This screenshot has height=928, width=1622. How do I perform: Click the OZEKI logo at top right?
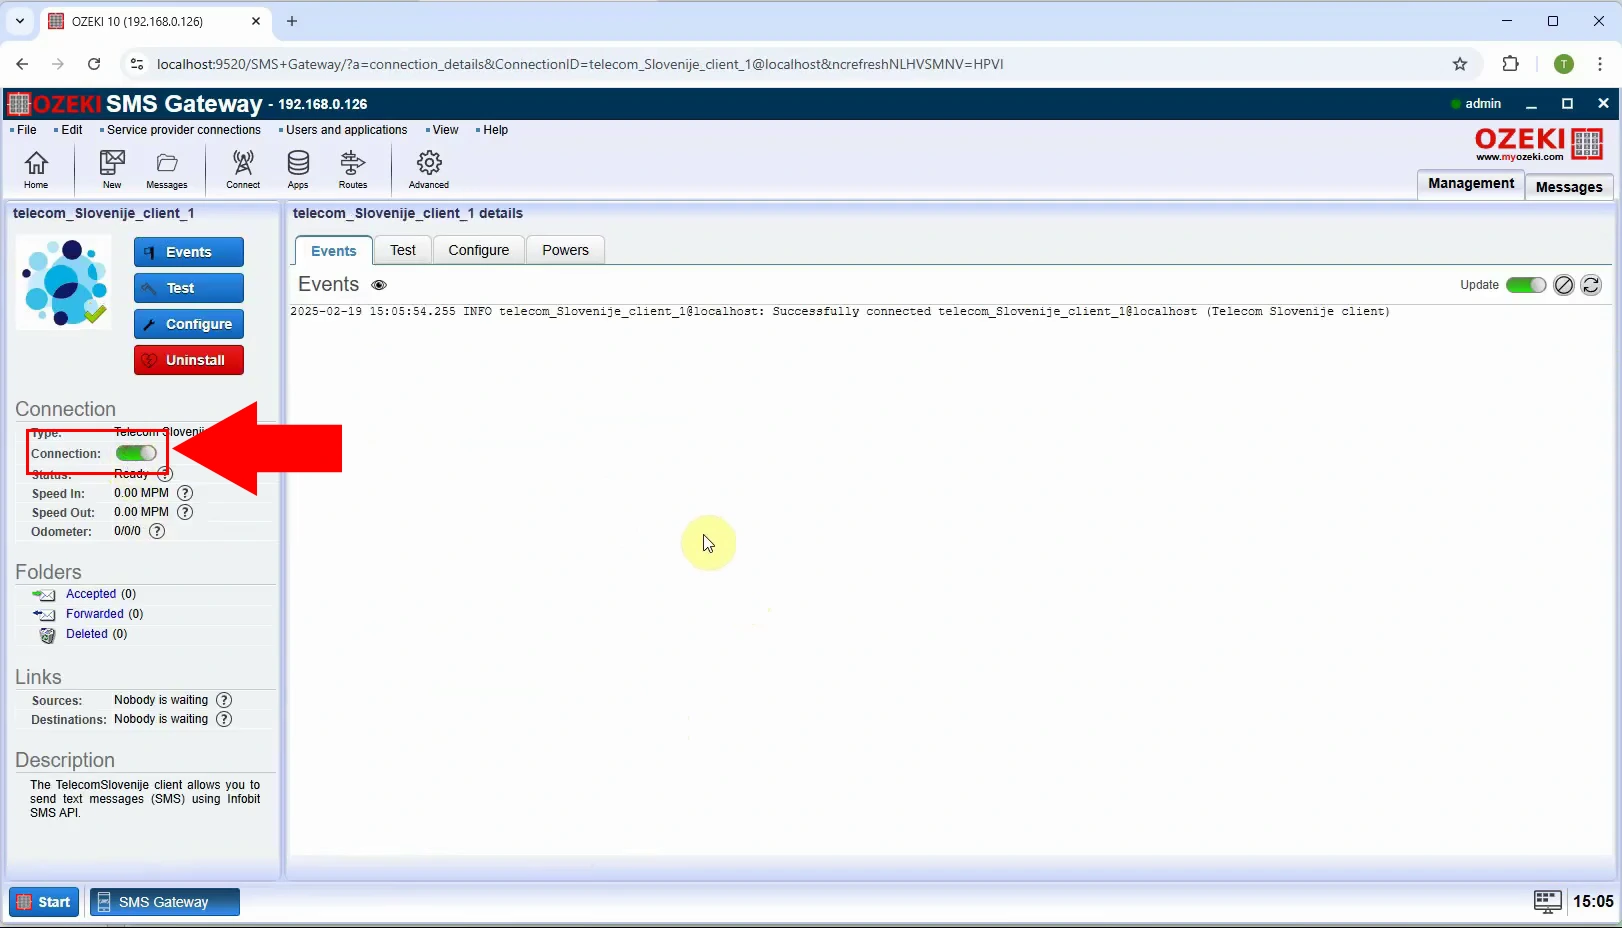[x=1539, y=144]
